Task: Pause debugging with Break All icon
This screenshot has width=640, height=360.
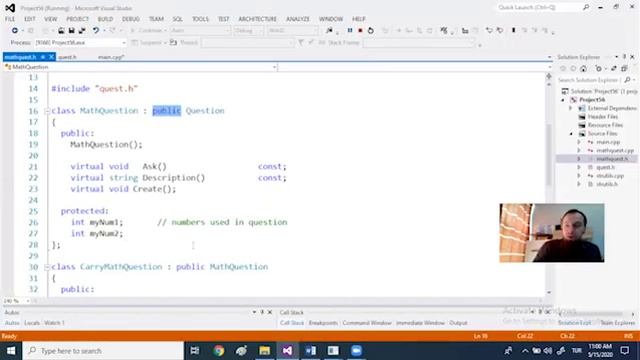Action: 350,31
